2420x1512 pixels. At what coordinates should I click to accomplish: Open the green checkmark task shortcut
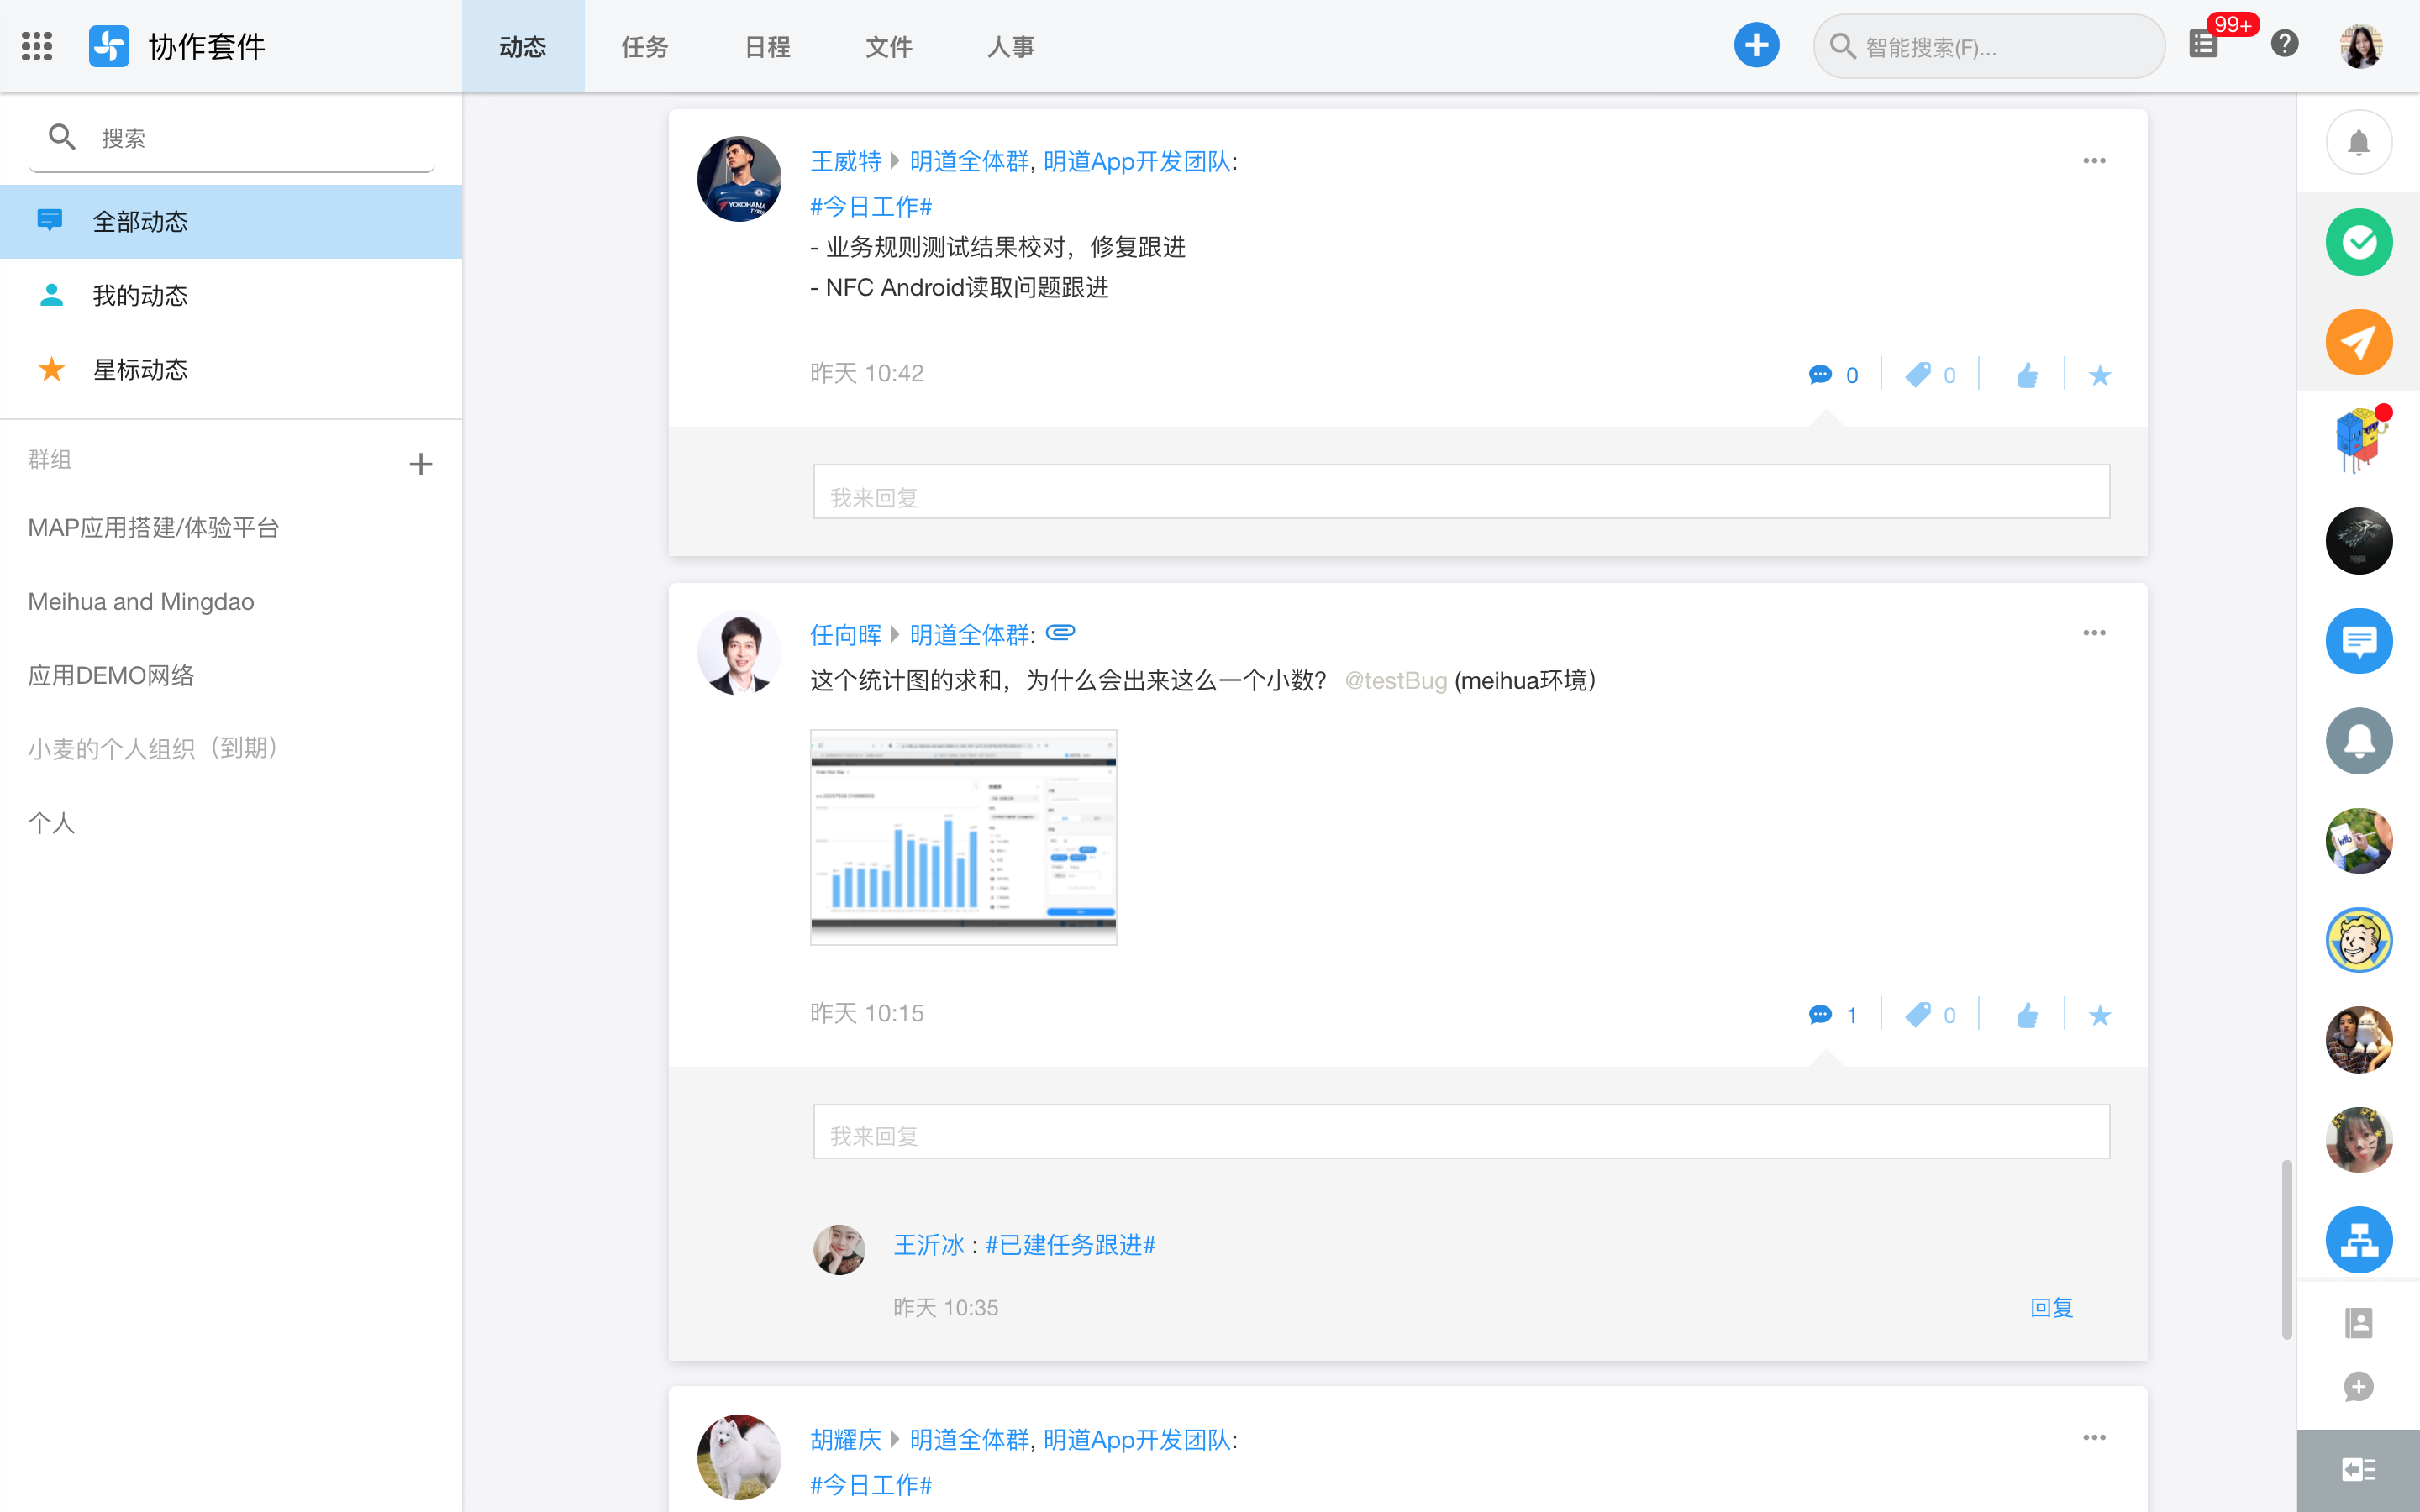click(x=2359, y=242)
